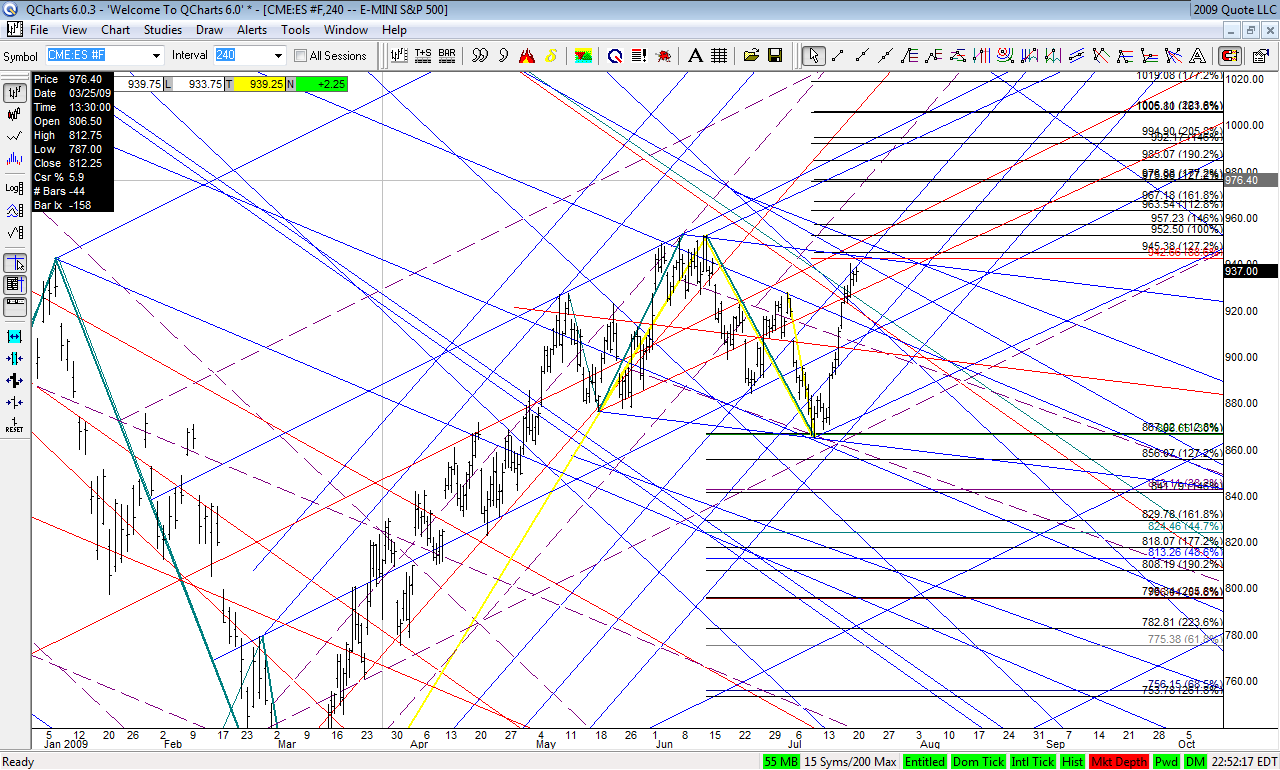This screenshot has height=770, width=1280.
Task: Toggle the crosshair cursor mode button
Action: pos(15,264)
